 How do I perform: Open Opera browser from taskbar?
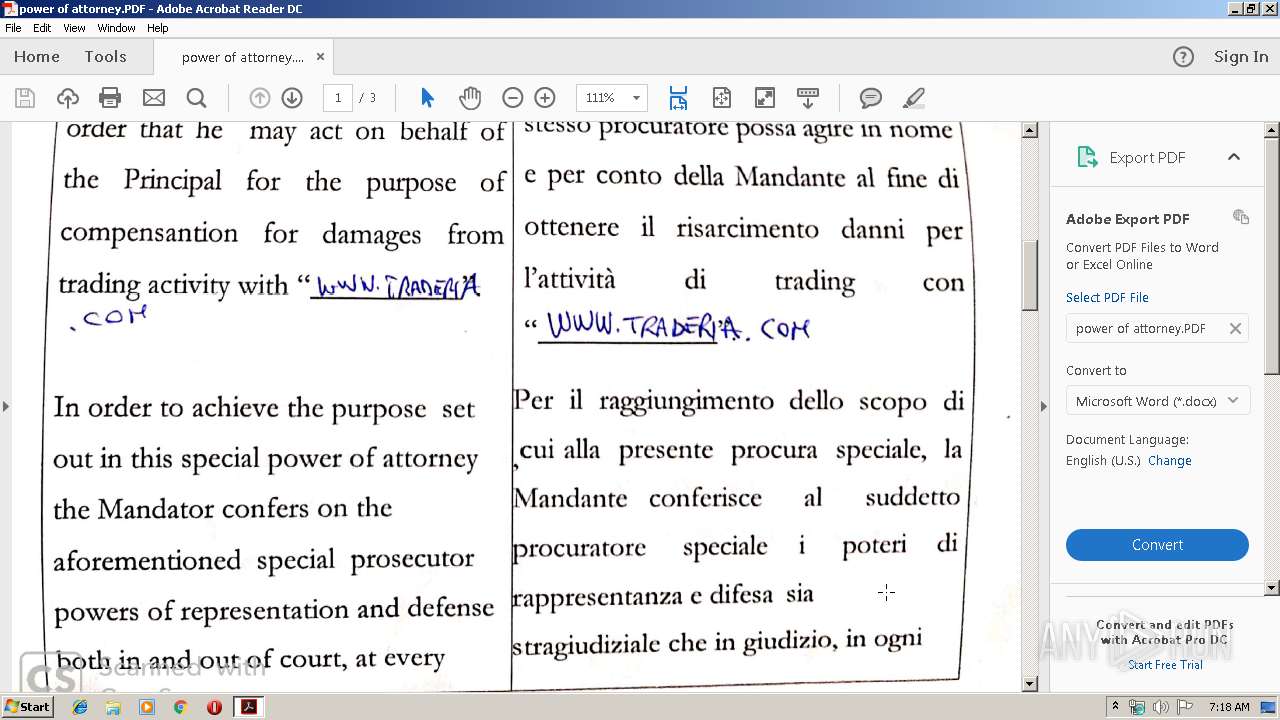[214, 707]
